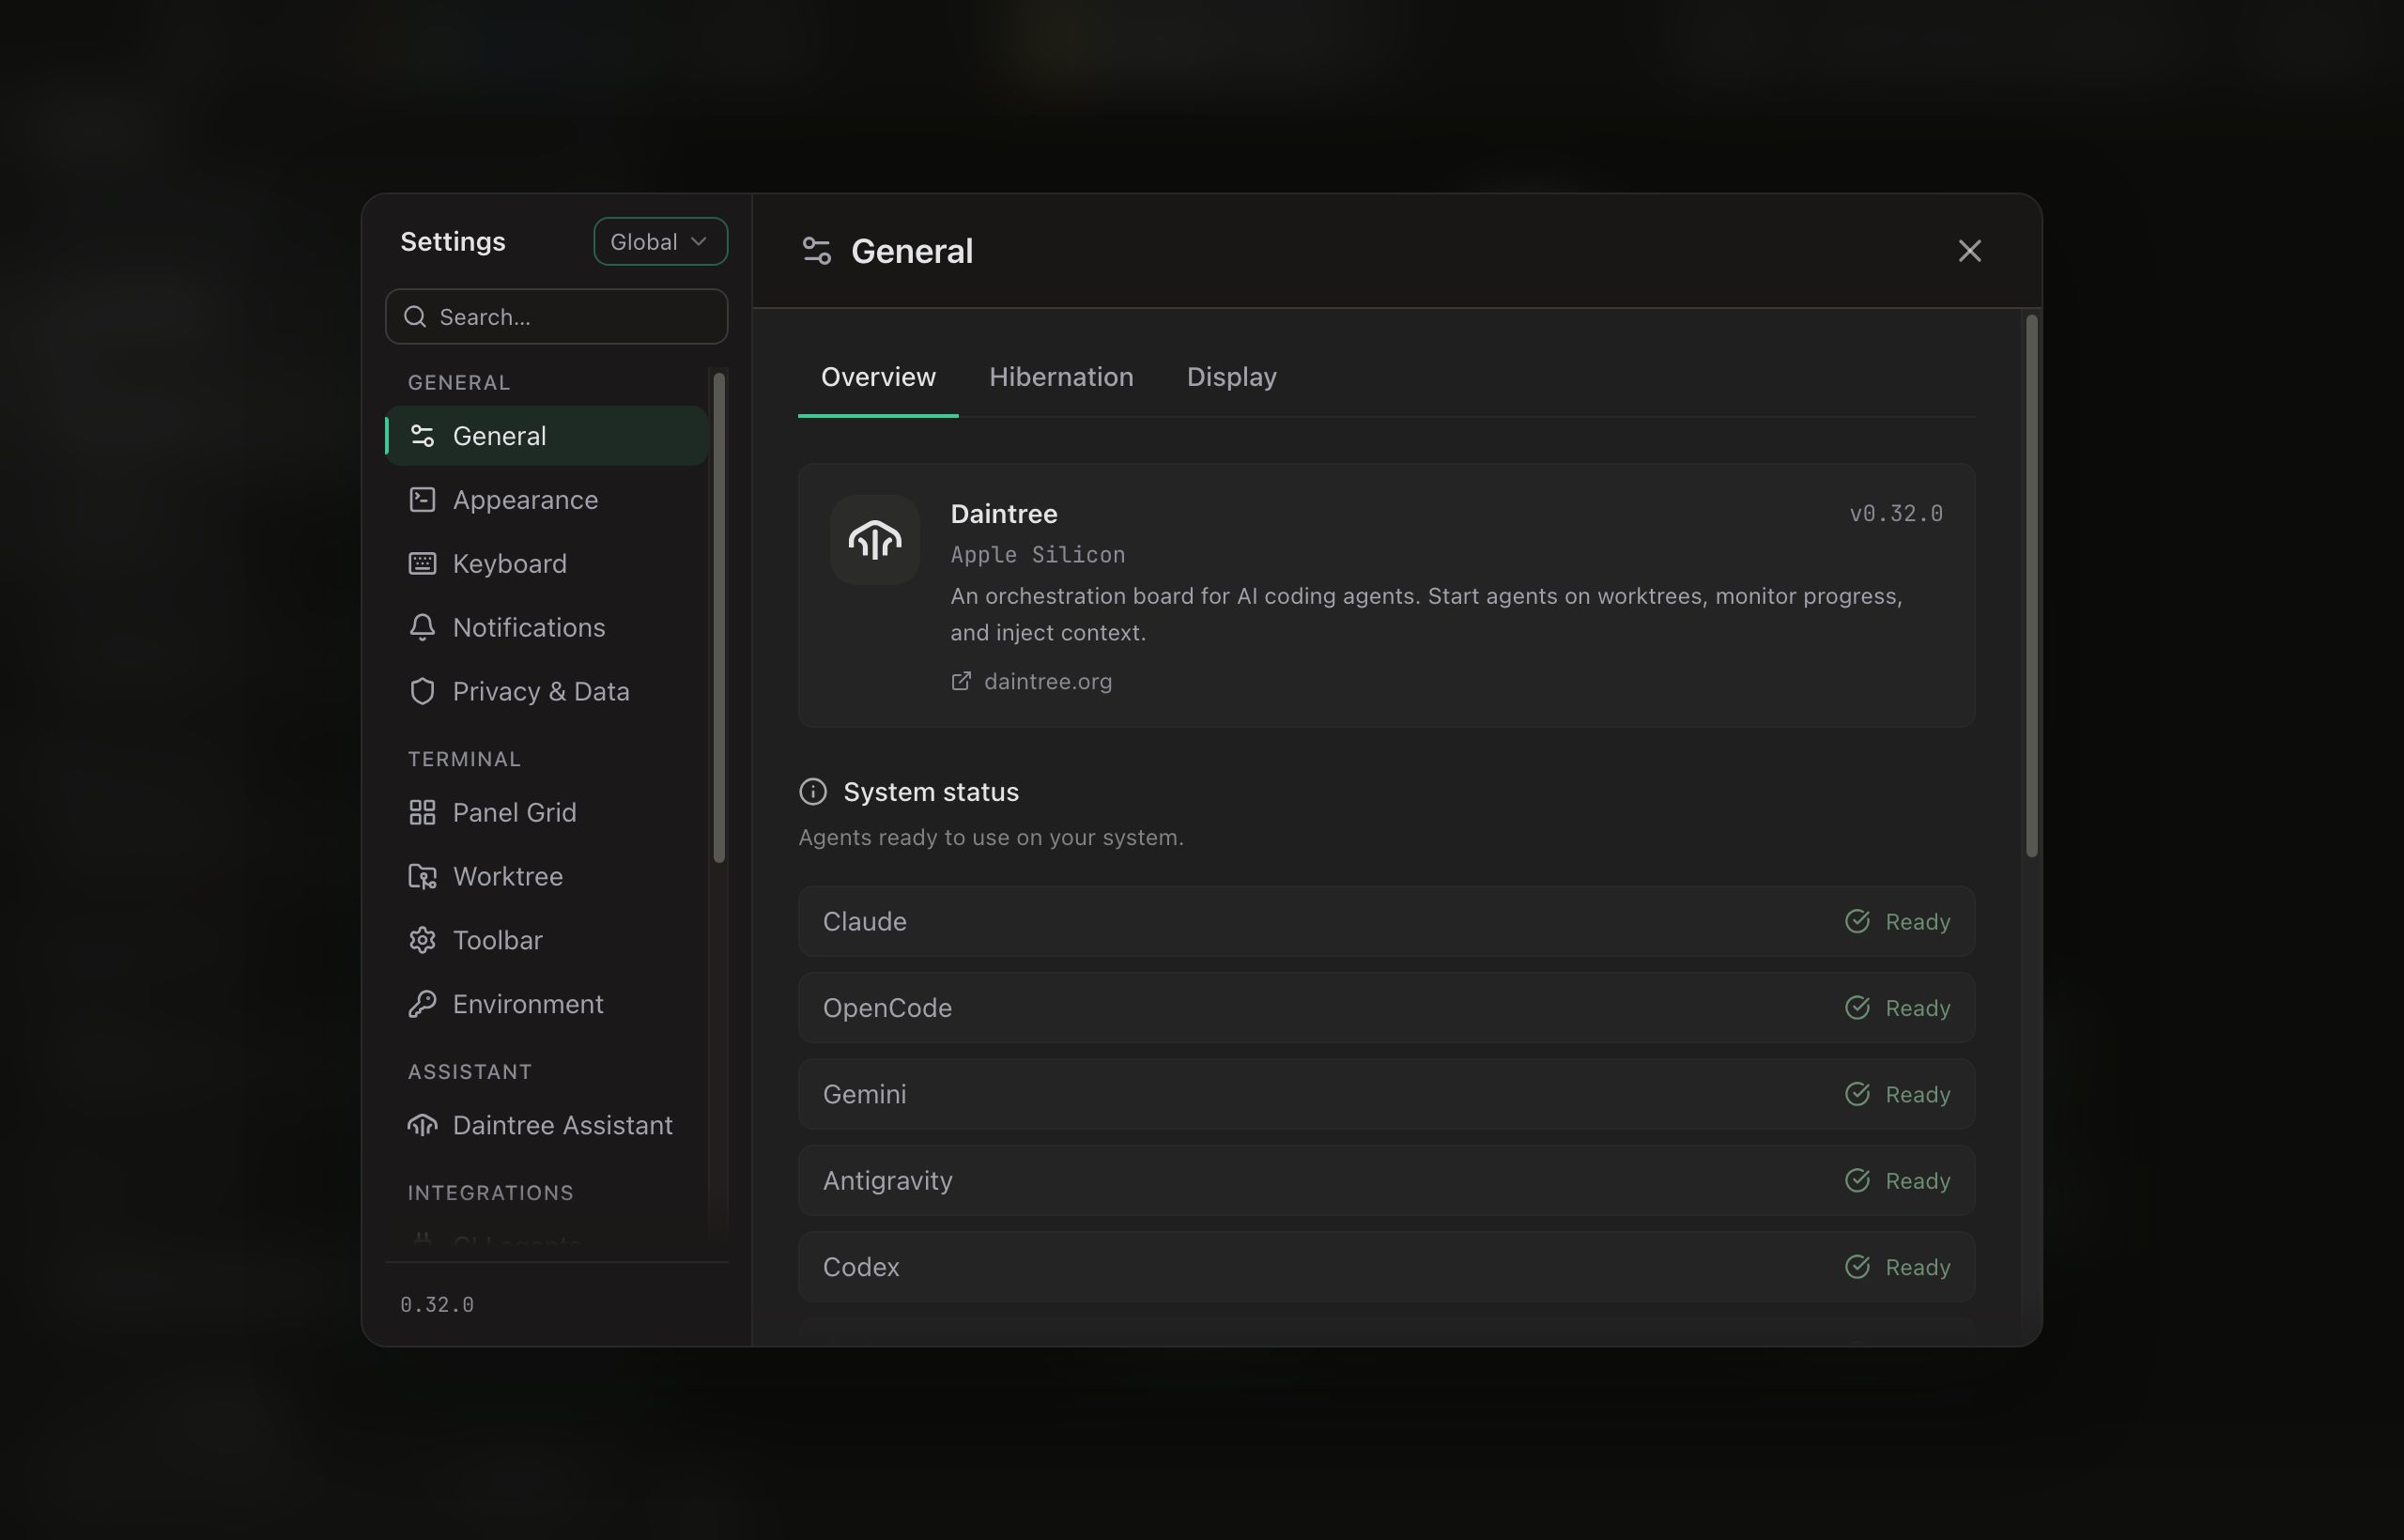Switch to the Display tab
Viewport: 2404px width, 1540px height.
pos(1231,377)
